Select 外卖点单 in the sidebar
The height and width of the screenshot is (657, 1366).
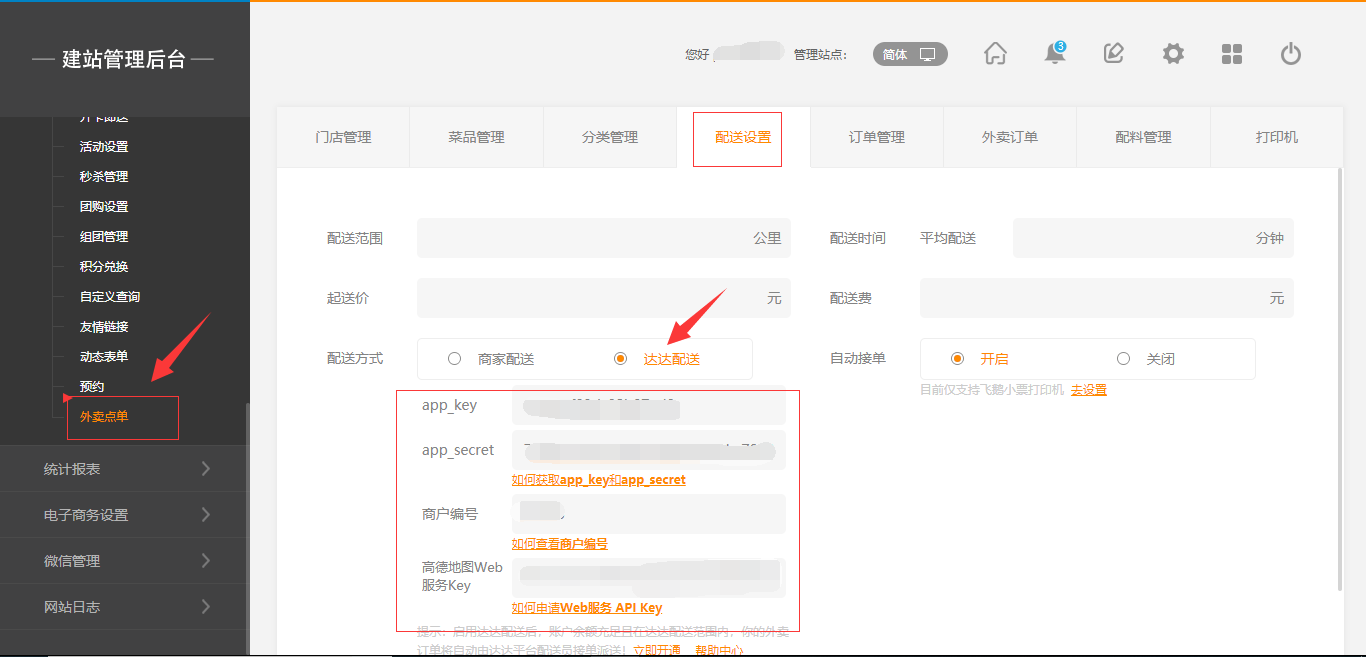[104, 417]
